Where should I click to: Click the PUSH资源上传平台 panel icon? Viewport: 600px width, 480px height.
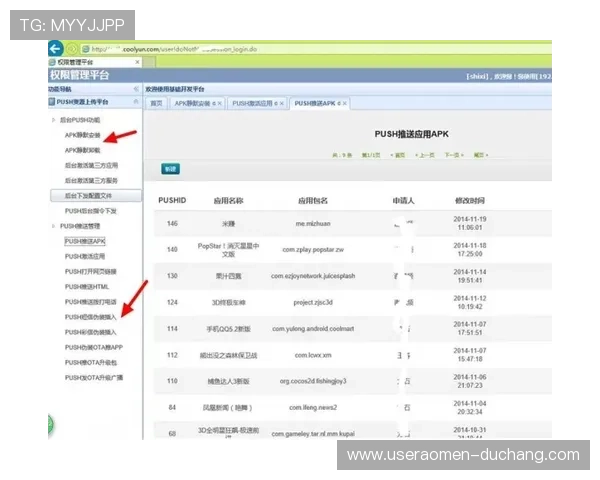click(x=52, y=102)
